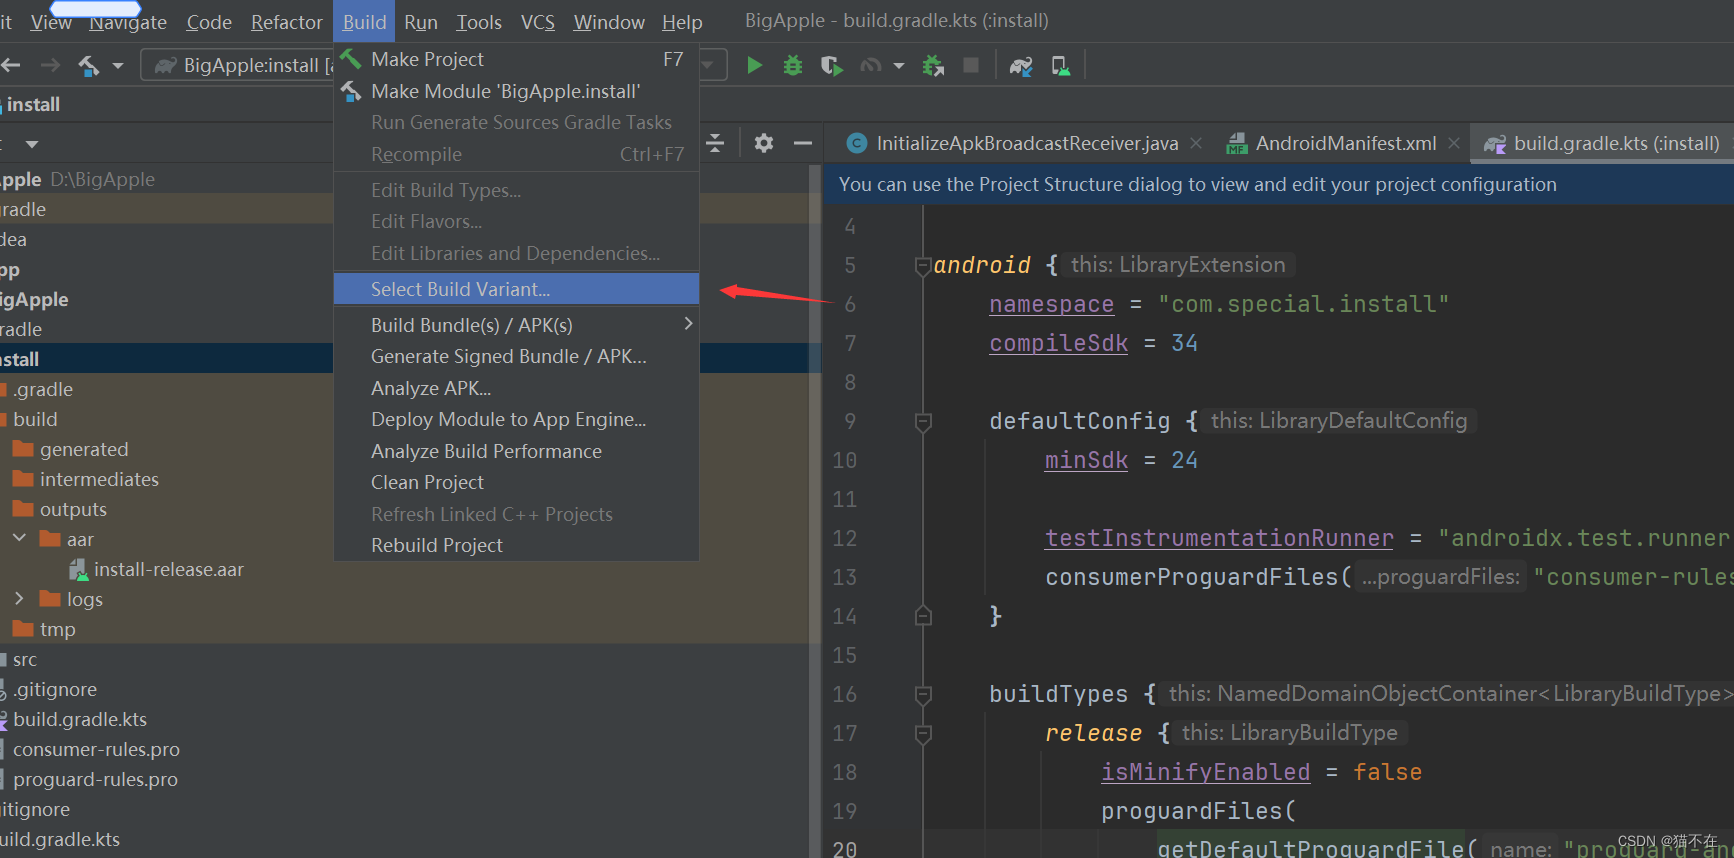
Task: Click the namespace property in code
Action: [1051, 304]
